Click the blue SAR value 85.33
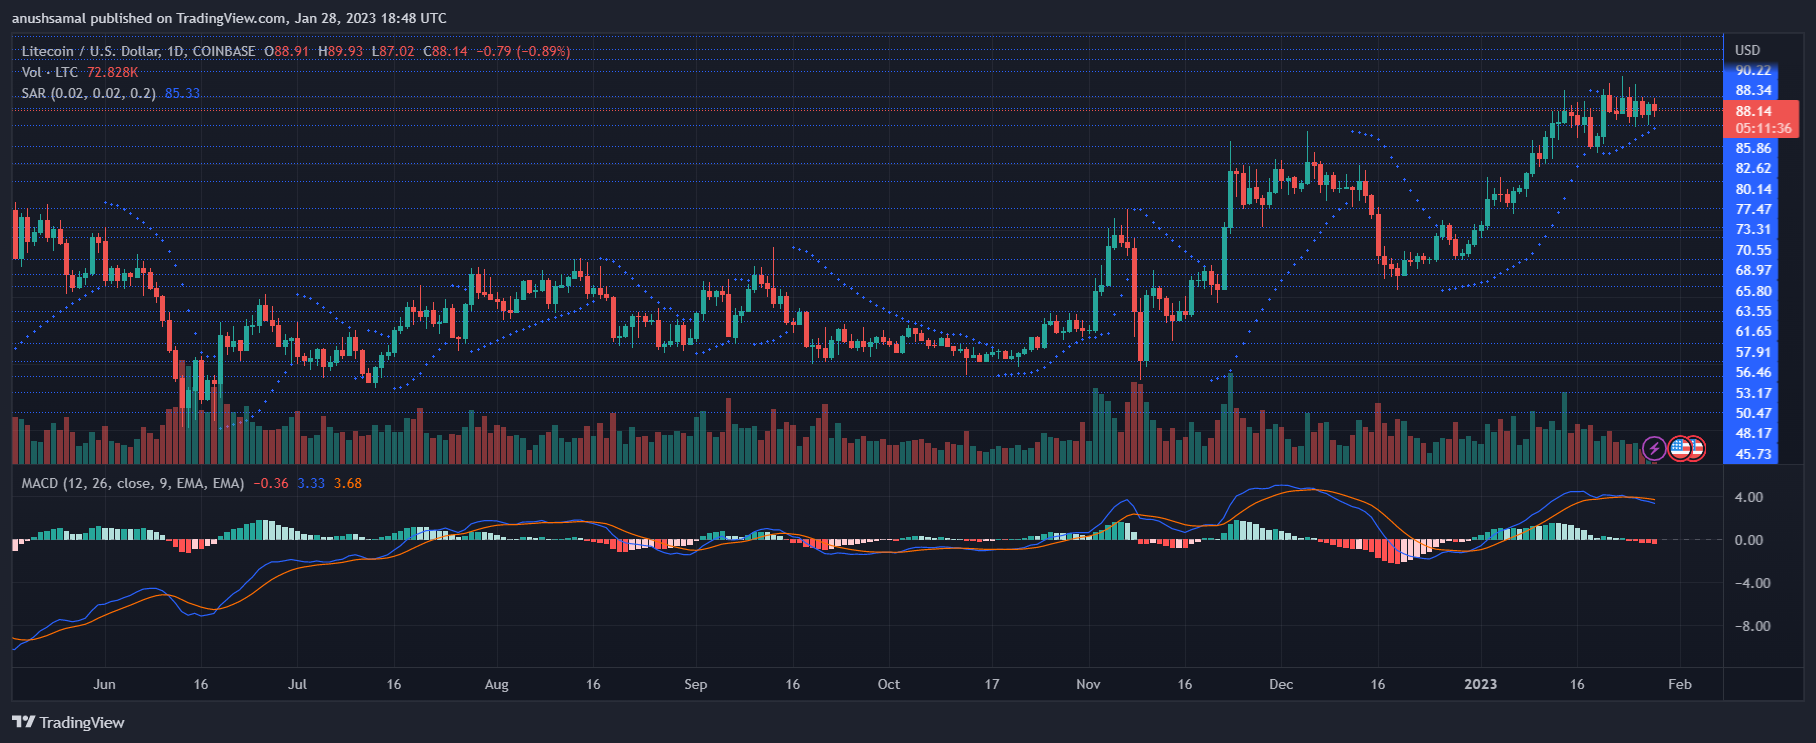The height and width of the screenshot is (743, 1816). coord(182,93)
